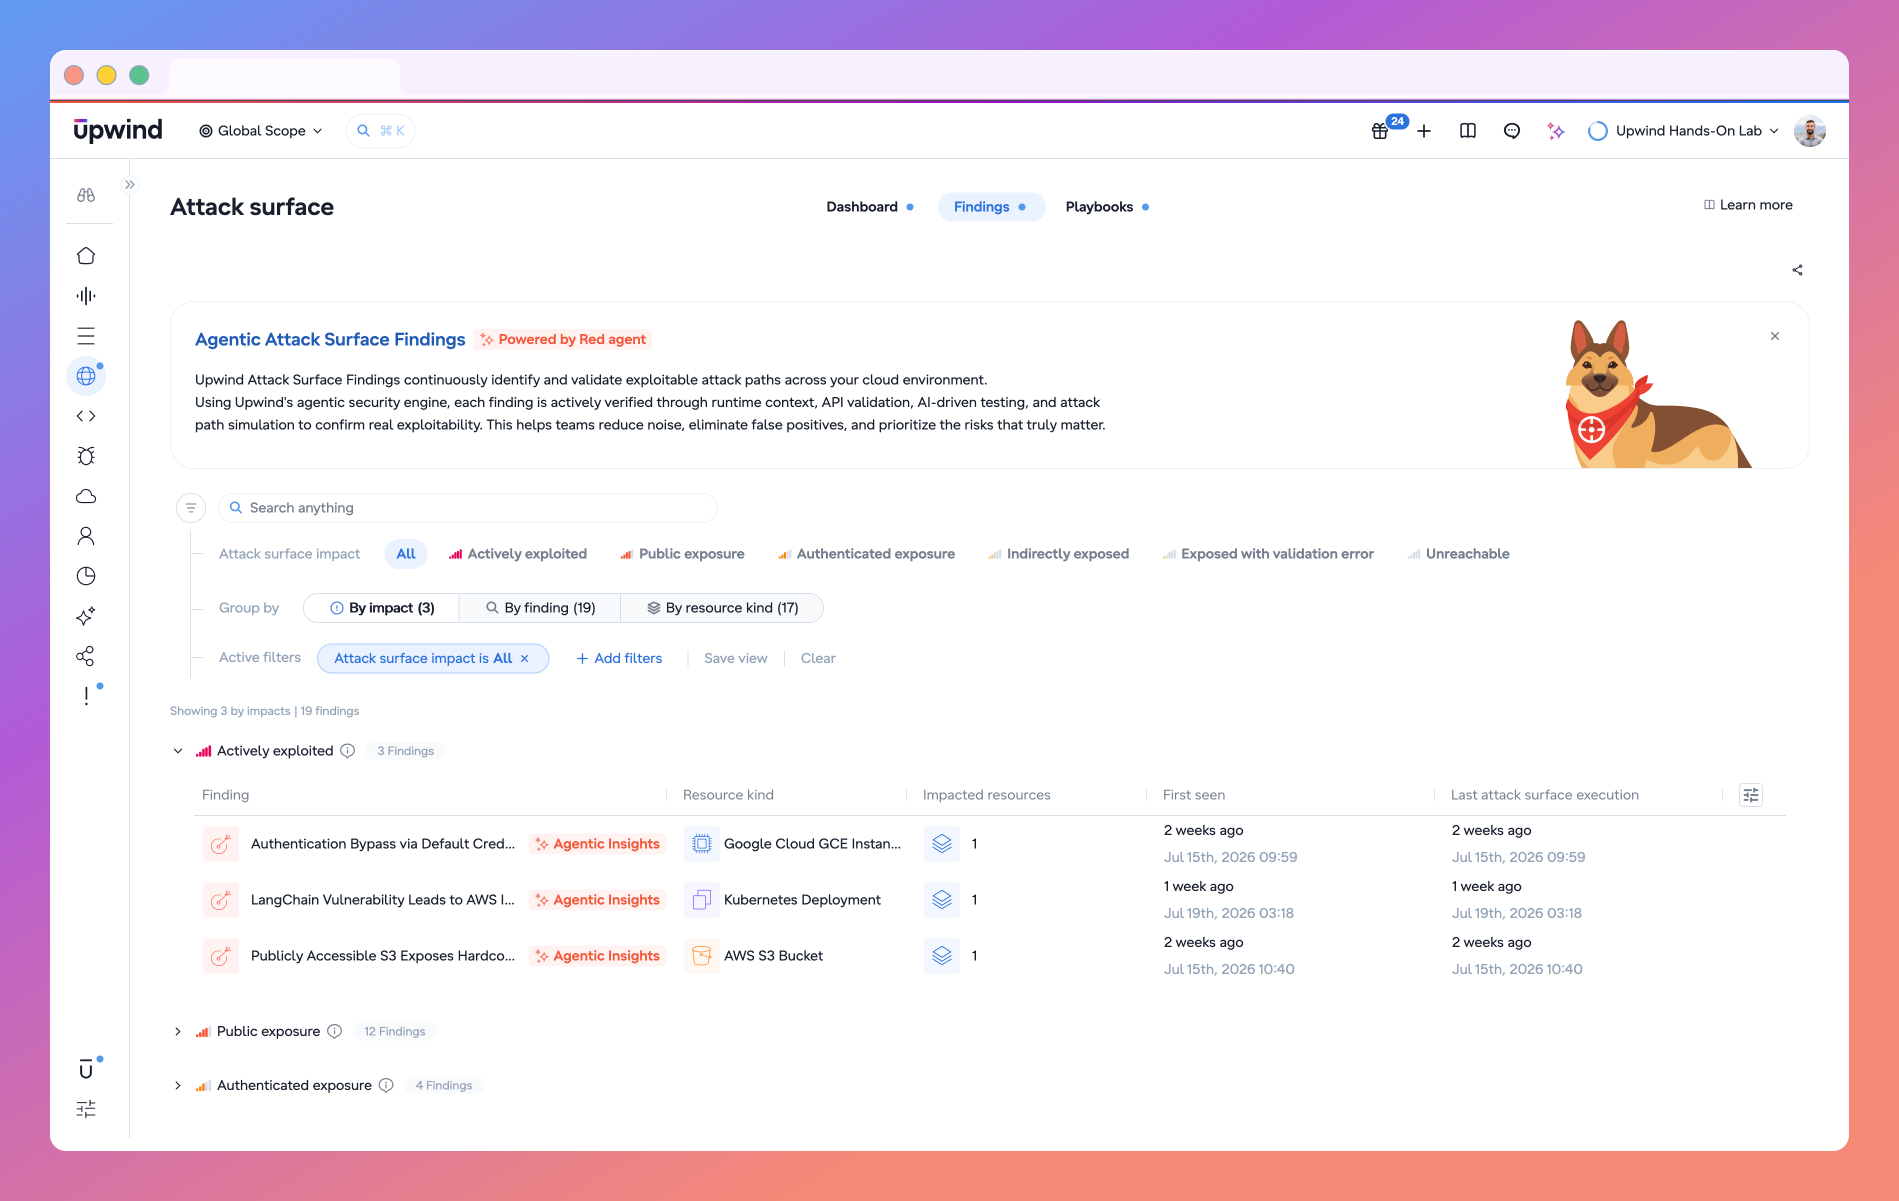Group by impact (3)
The width and height of the screenshot is (1899, 1201).
coord(382,608)
